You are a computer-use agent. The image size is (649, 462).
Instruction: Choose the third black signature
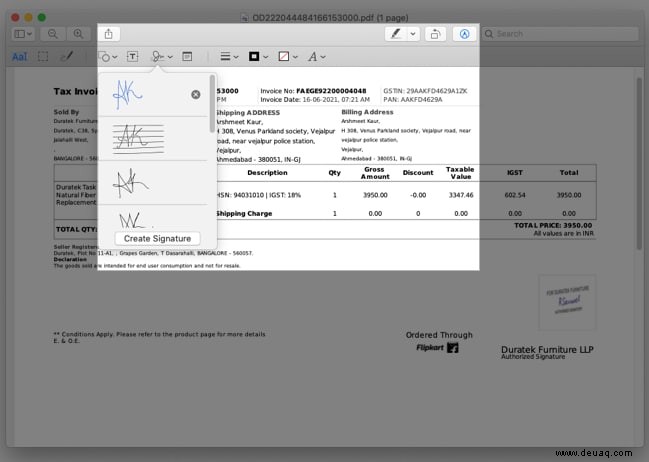130,183
